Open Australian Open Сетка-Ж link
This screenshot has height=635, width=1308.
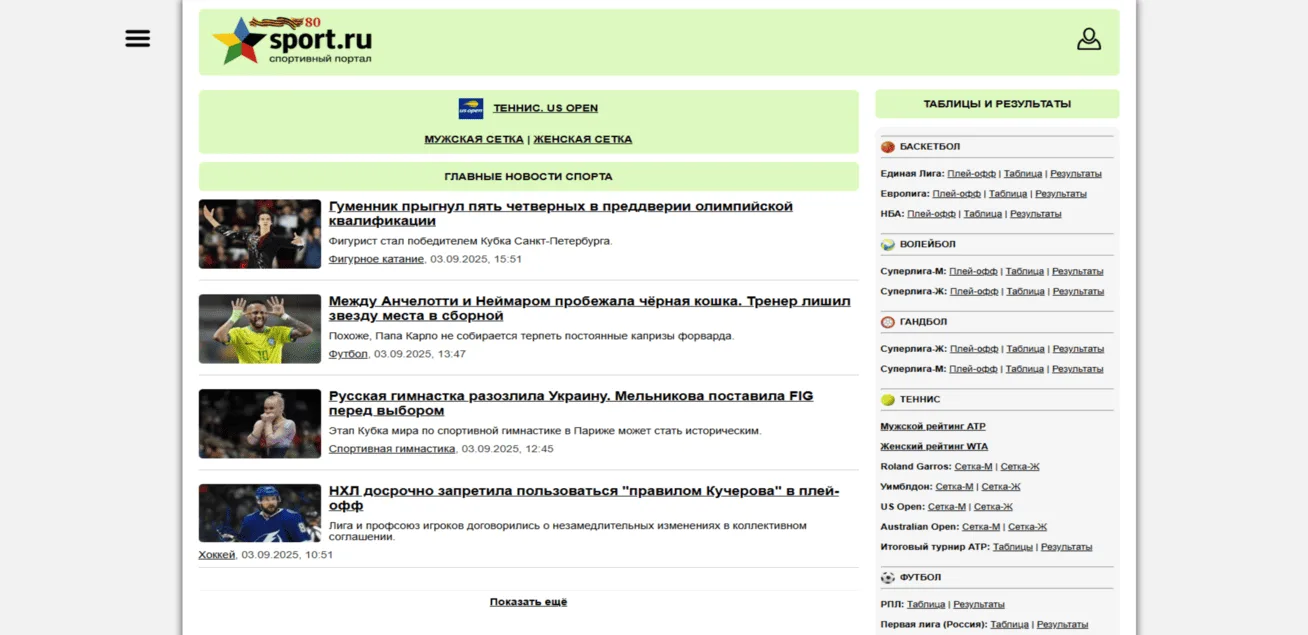click(x=1027, y=527)
